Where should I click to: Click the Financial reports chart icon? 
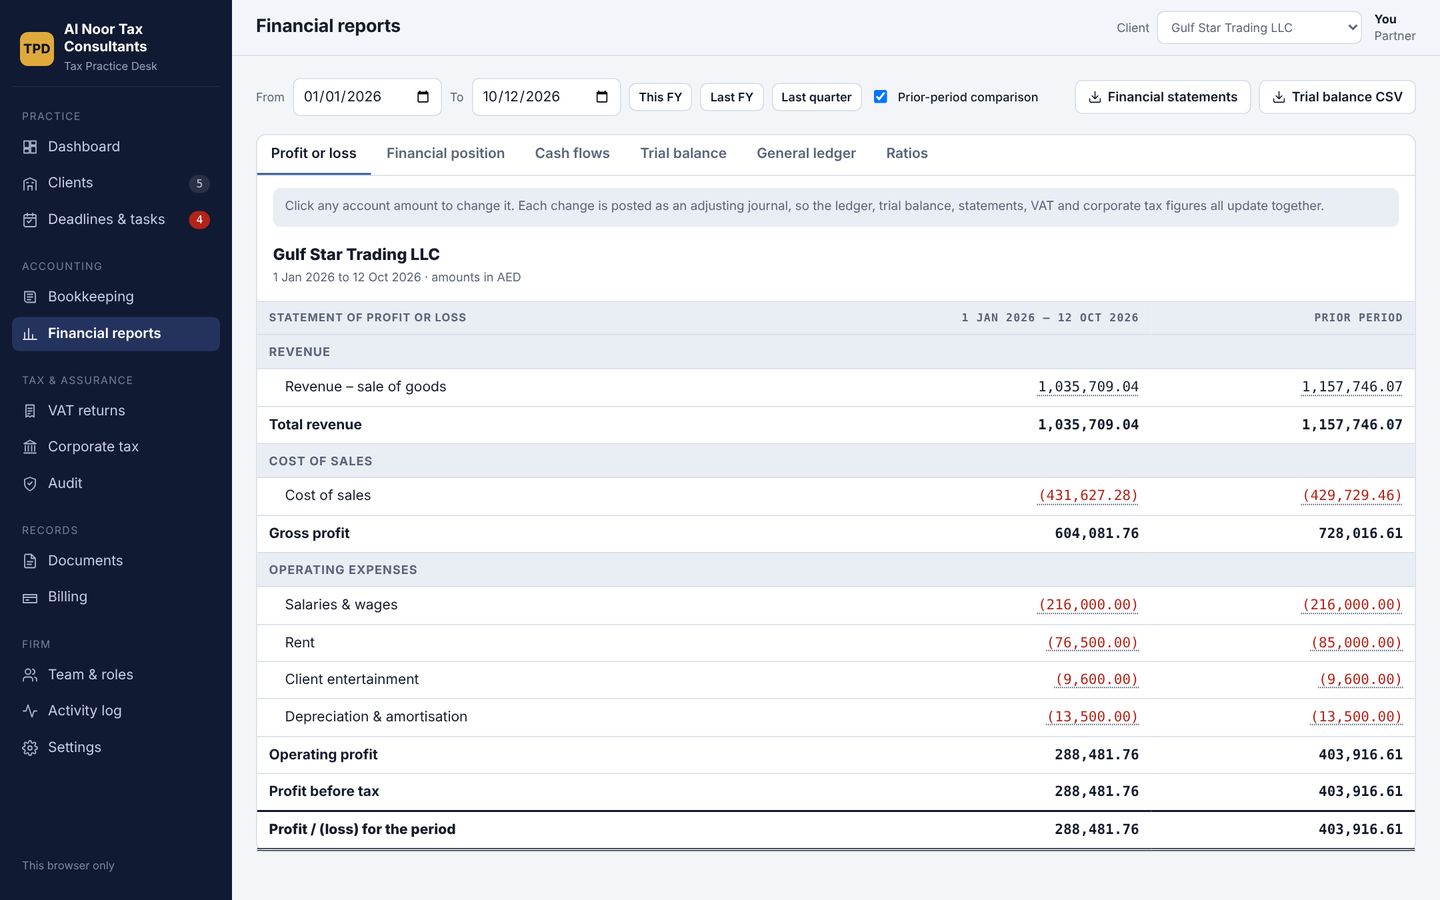pos(30,334)
